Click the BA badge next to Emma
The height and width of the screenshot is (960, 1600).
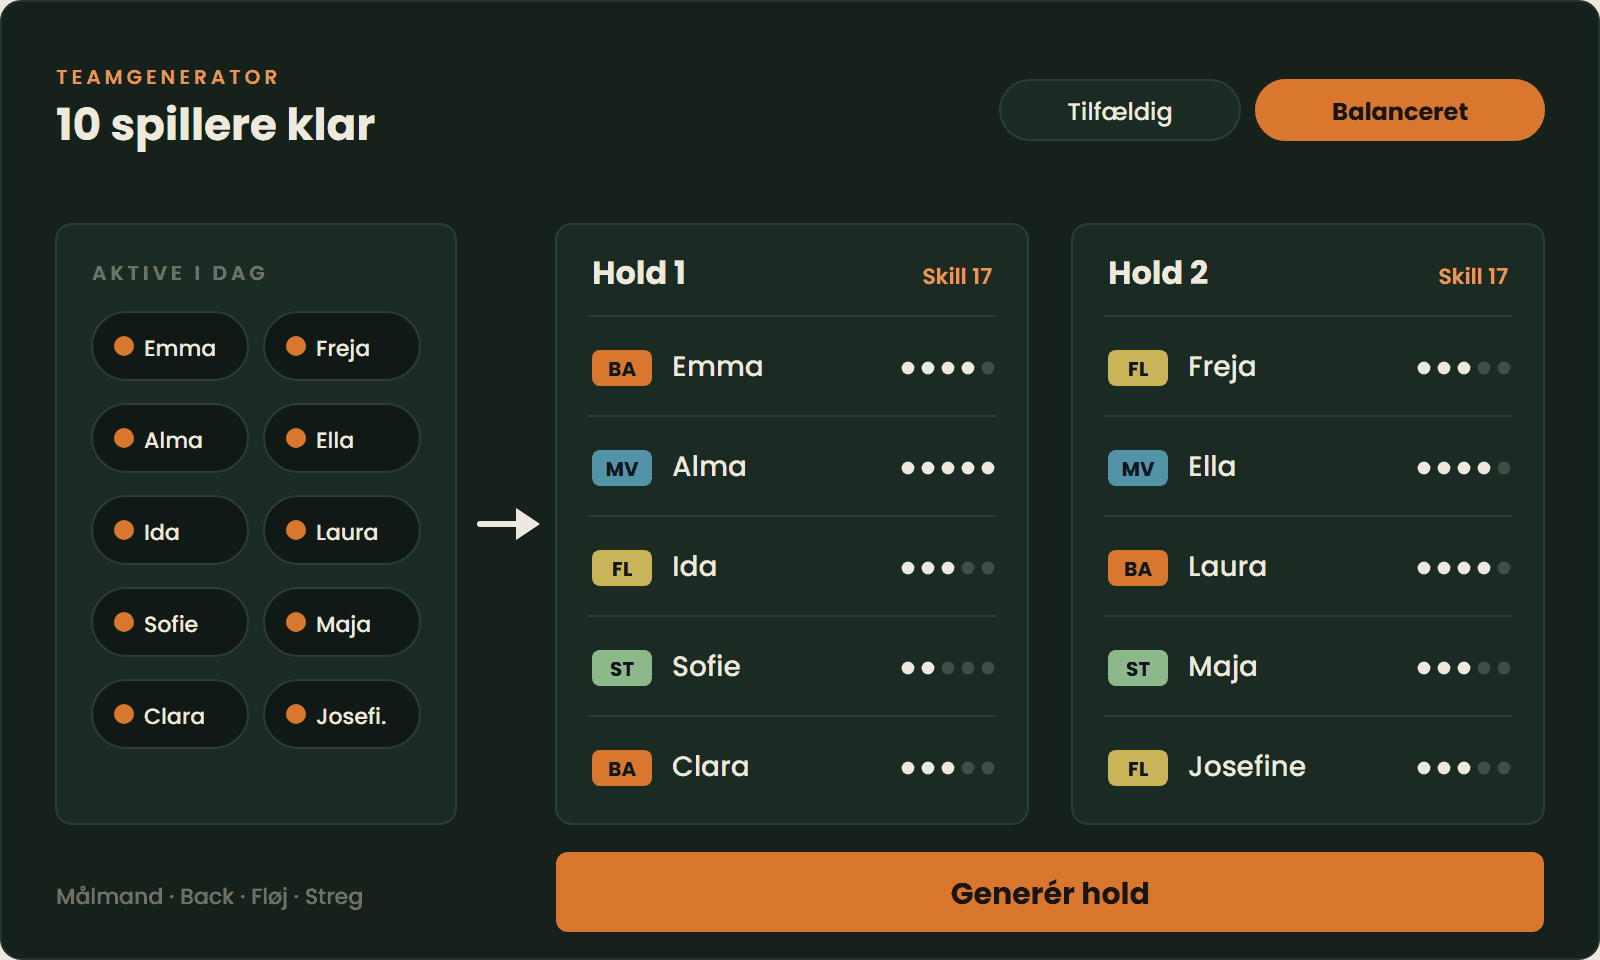(x=622, y=368)
